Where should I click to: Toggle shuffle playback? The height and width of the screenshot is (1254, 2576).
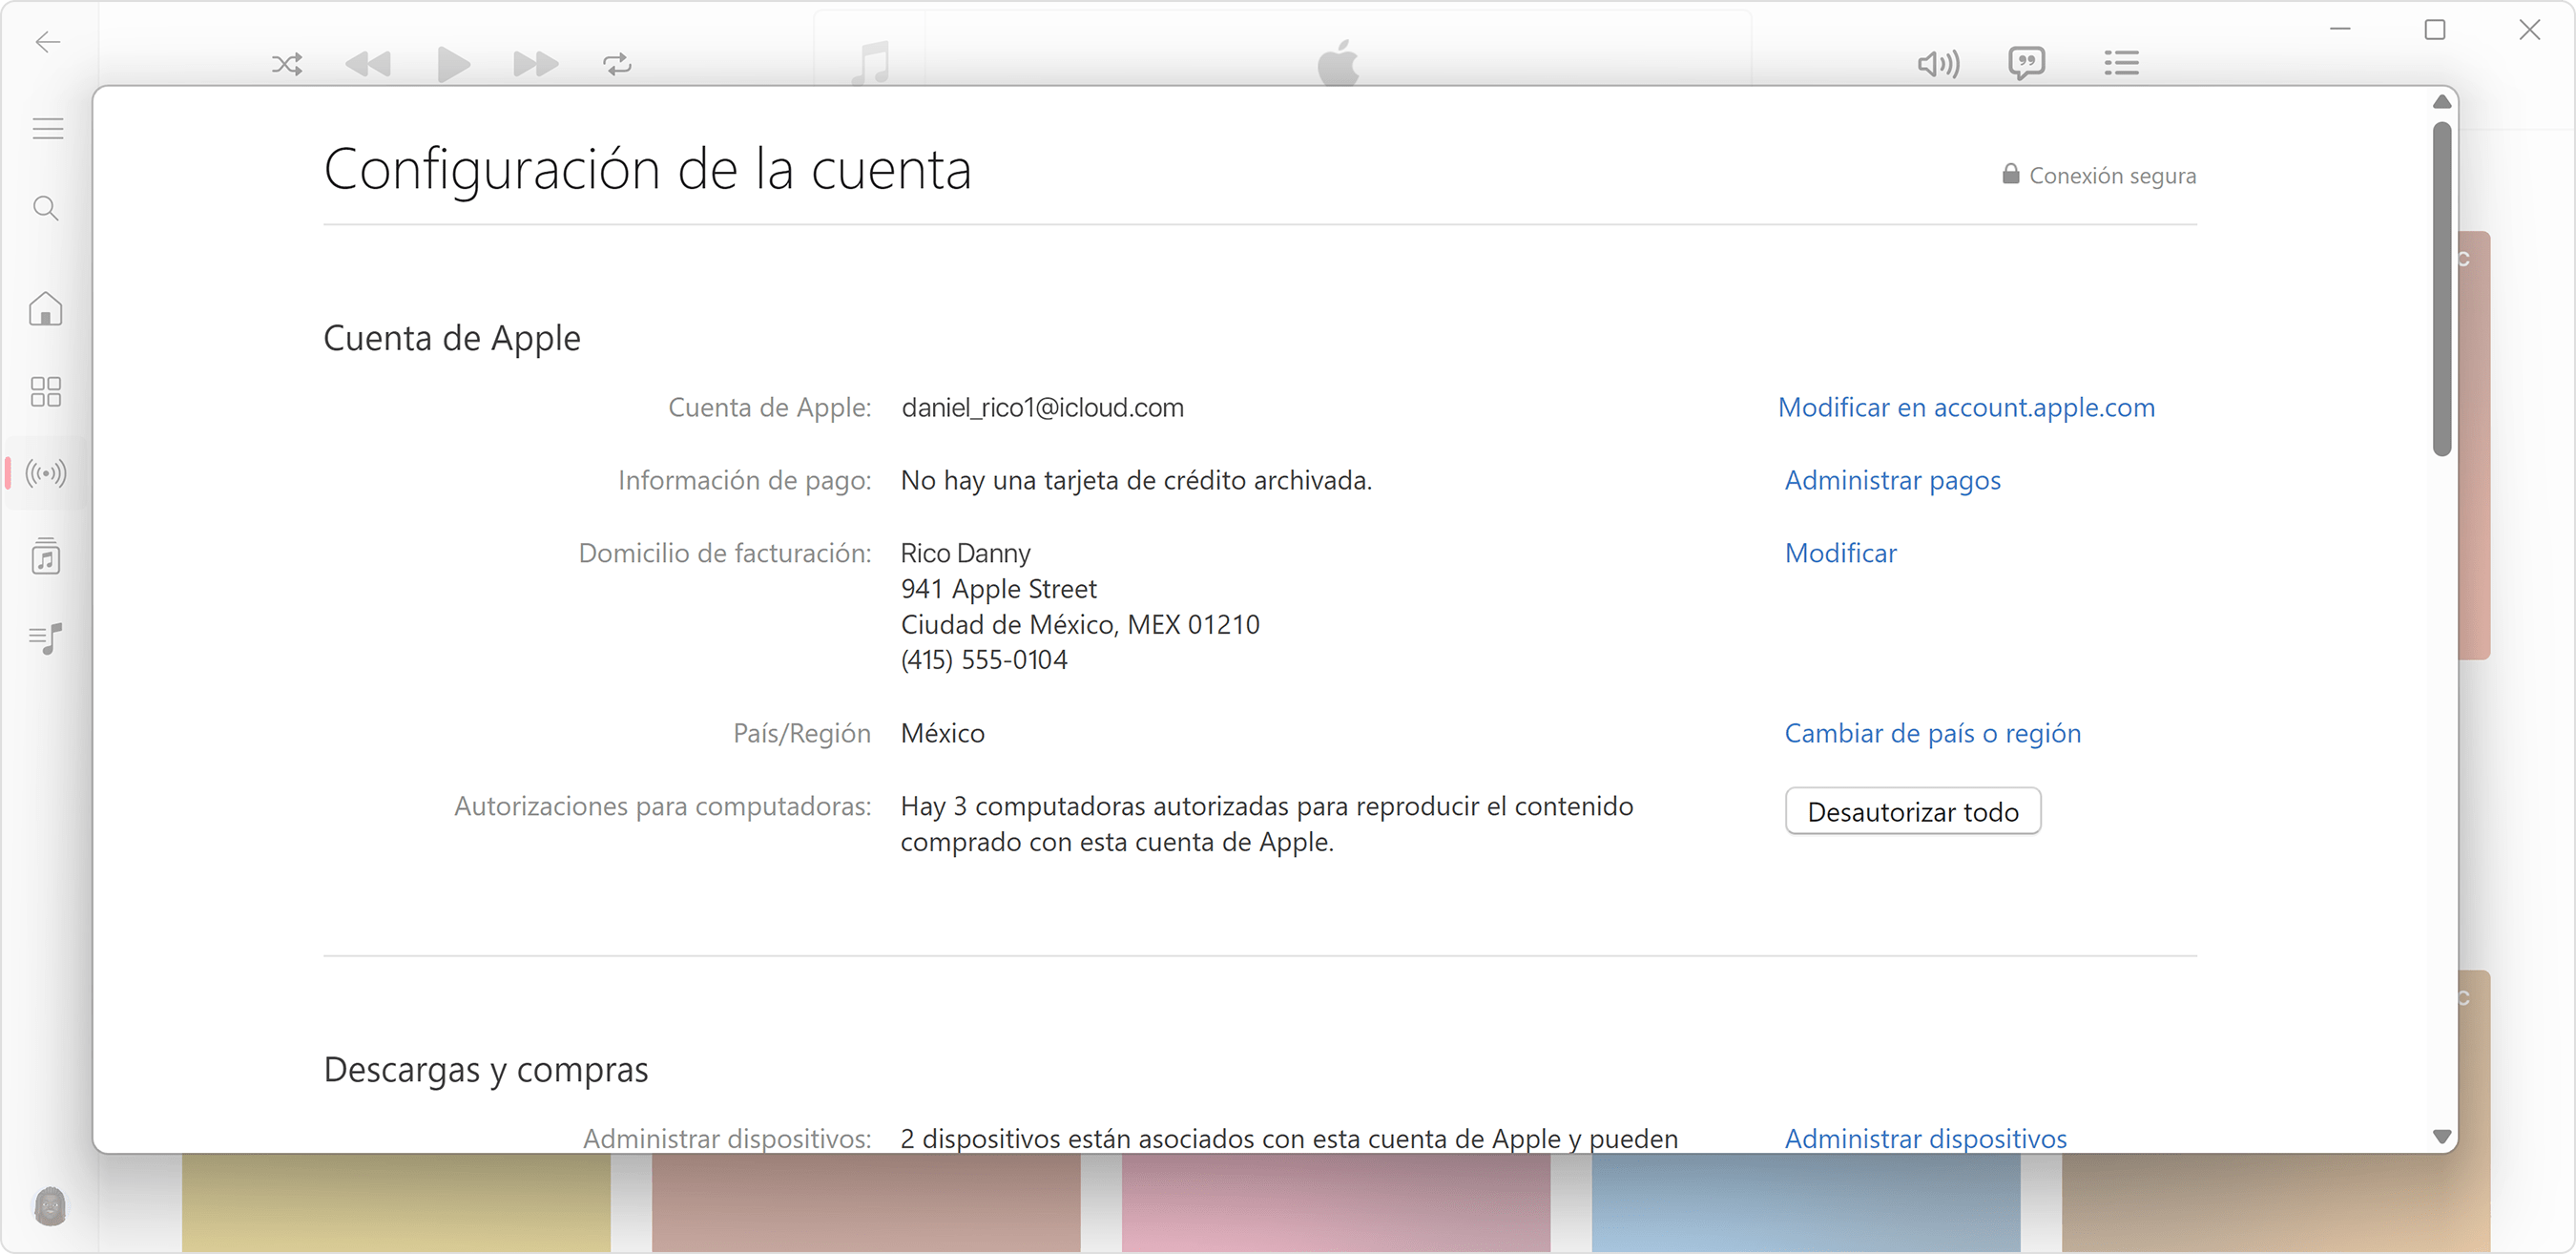click(287, 65)
